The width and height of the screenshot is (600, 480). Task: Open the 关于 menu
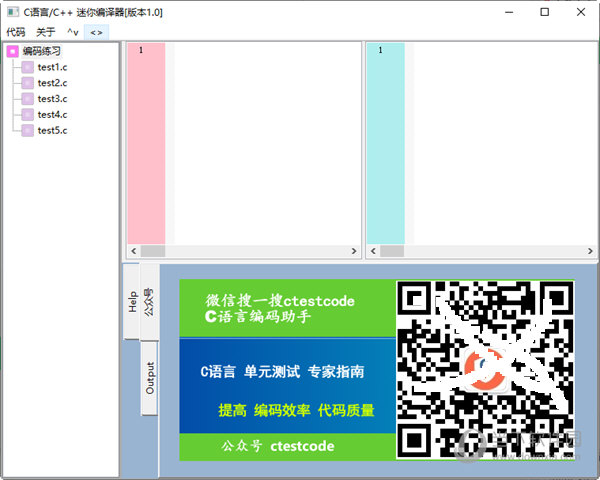click(46, 32)
